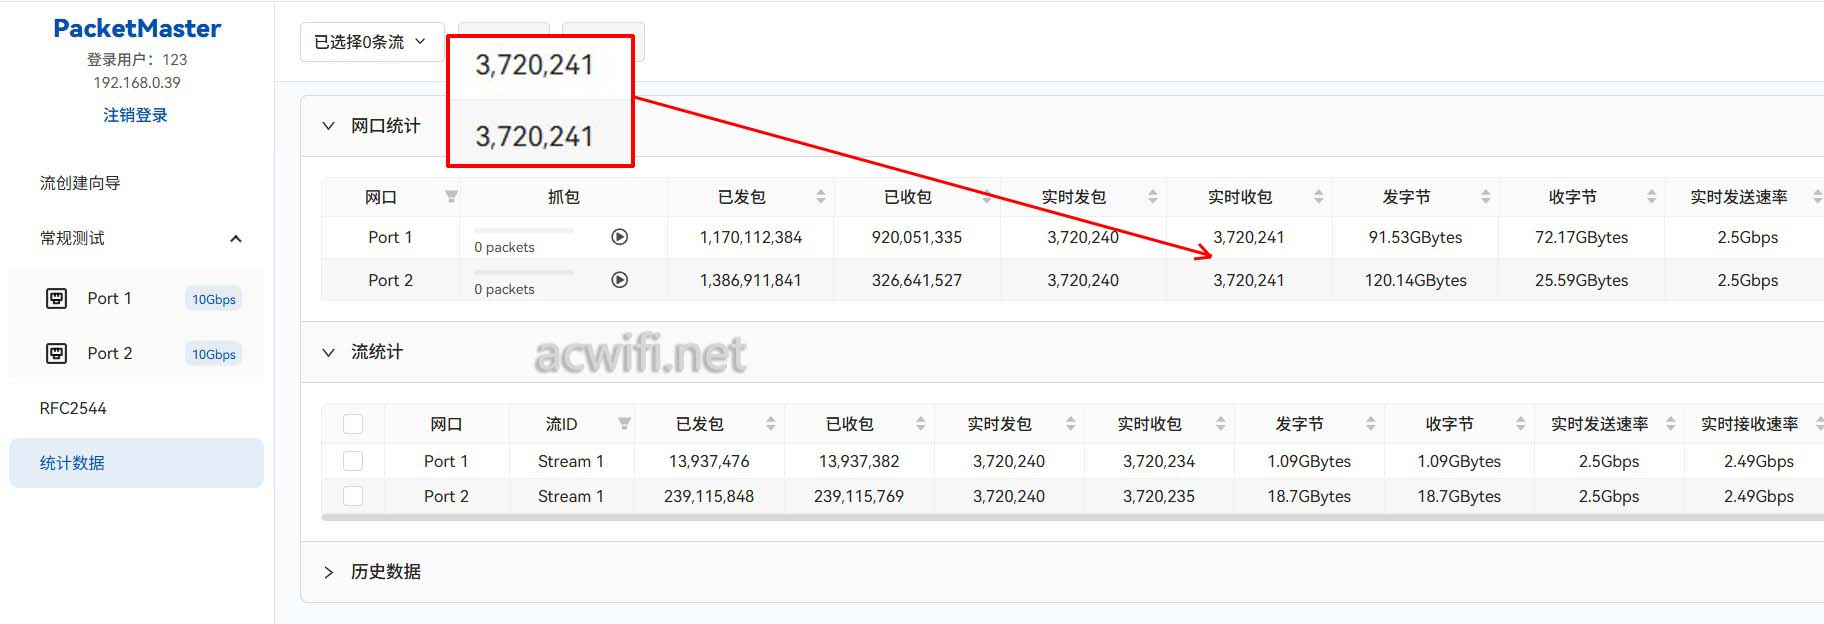Tick the select-all checkbox in flow table header
The image size is (1824, 624).
coord(353,424)
